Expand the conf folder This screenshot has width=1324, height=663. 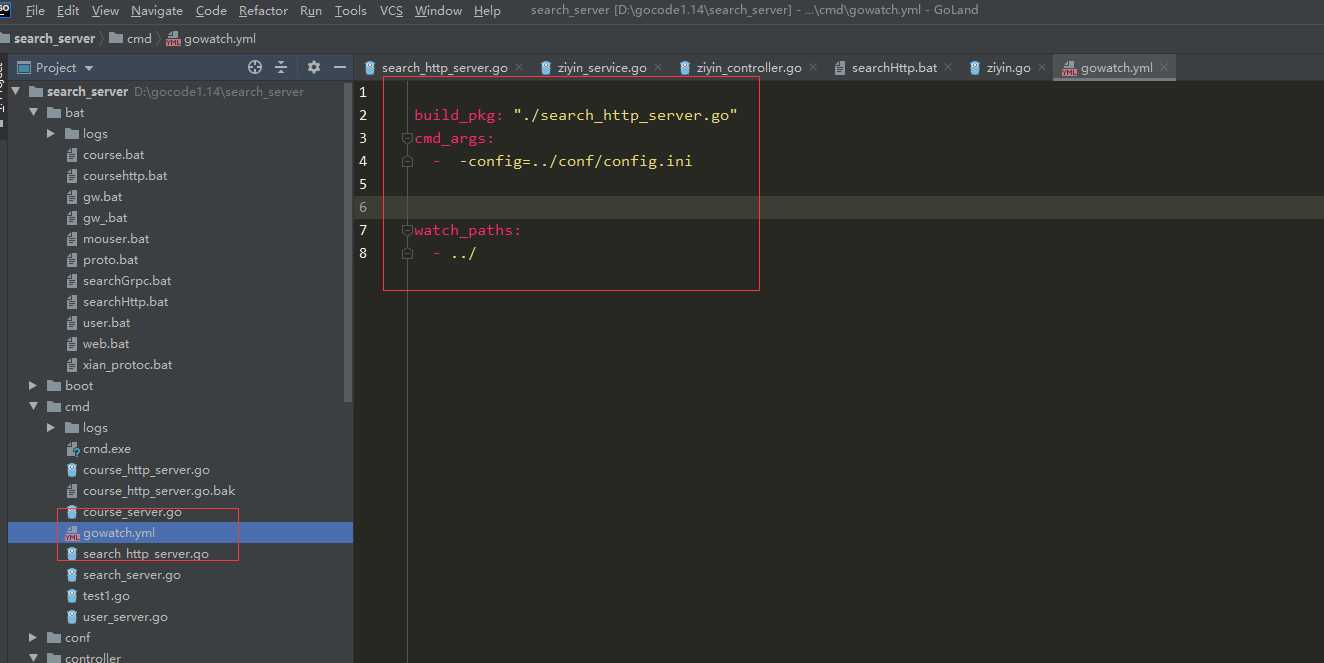(34, 638)
